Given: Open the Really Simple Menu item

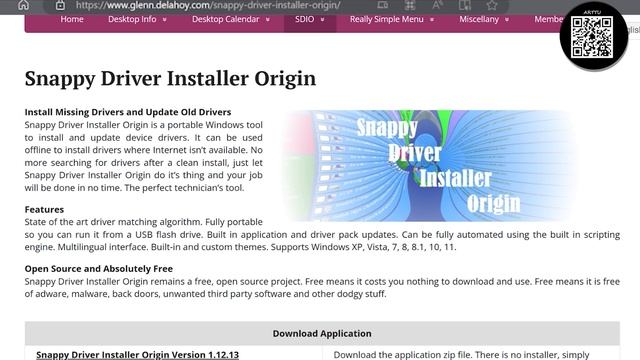Looking at the screenshot, I should 387,19.
